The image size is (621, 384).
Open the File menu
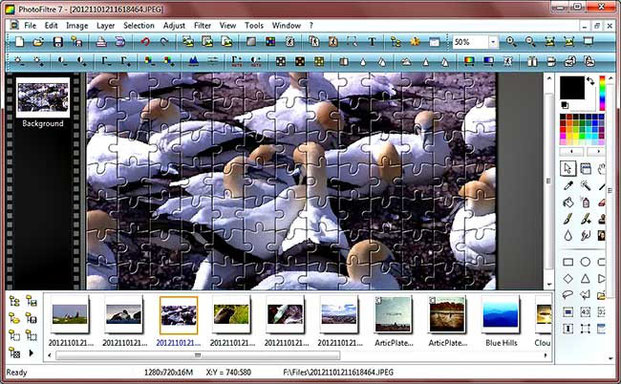pos(30,26)
